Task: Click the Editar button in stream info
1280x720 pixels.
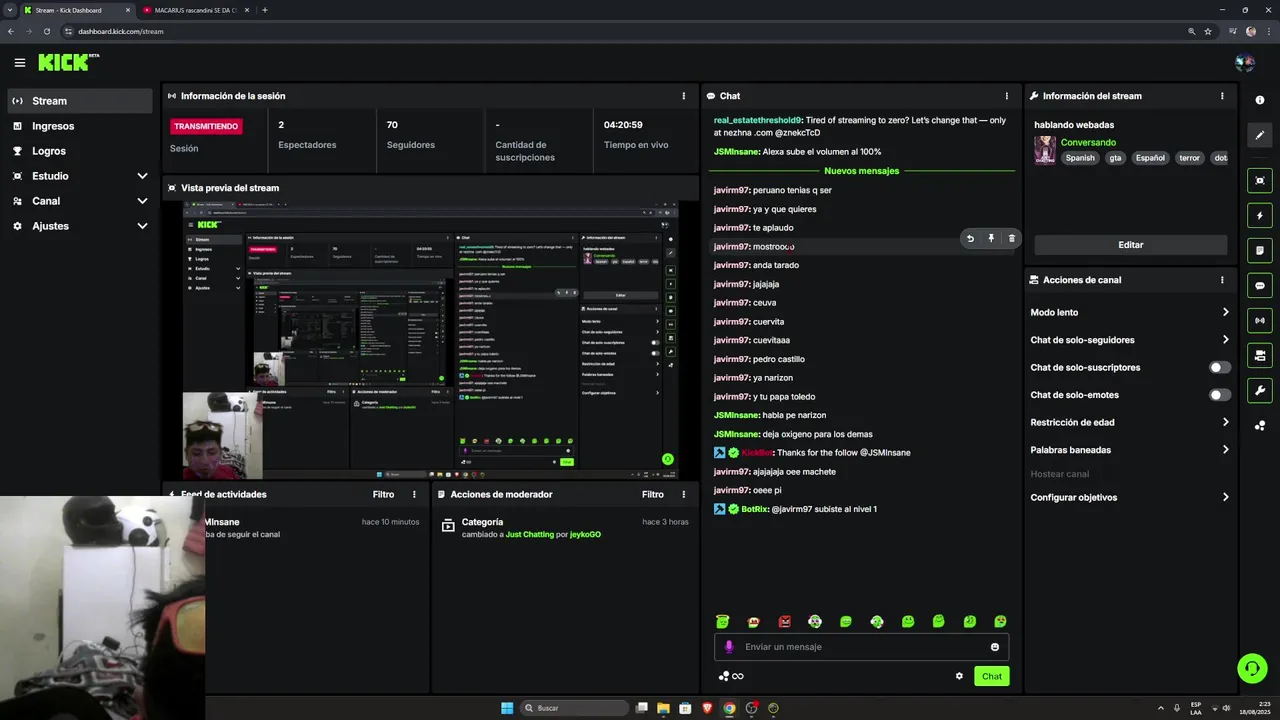Action: click(x=1130, y=245)
